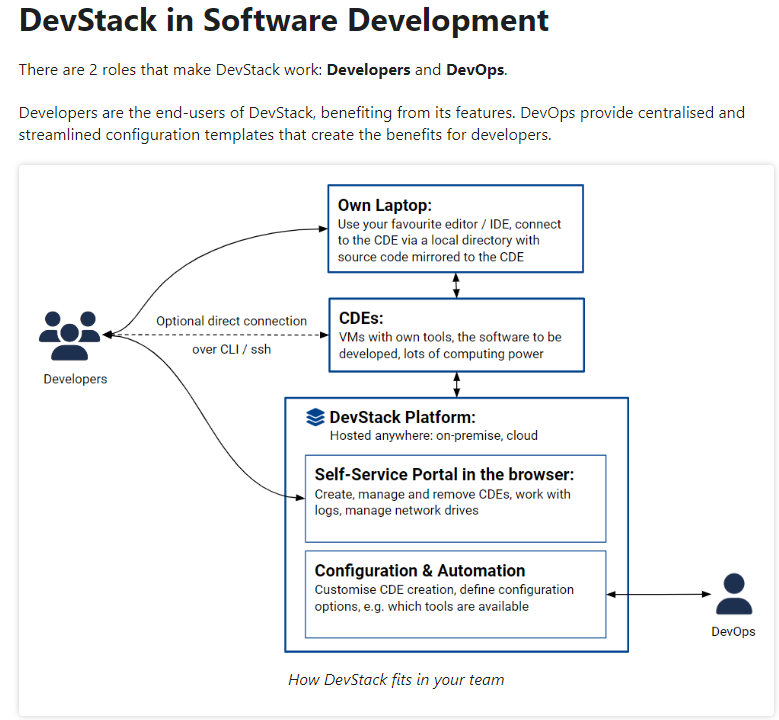Click the bold 'Developers' word in intro sentence
779x720 pixels.
[x=369, y=70]
